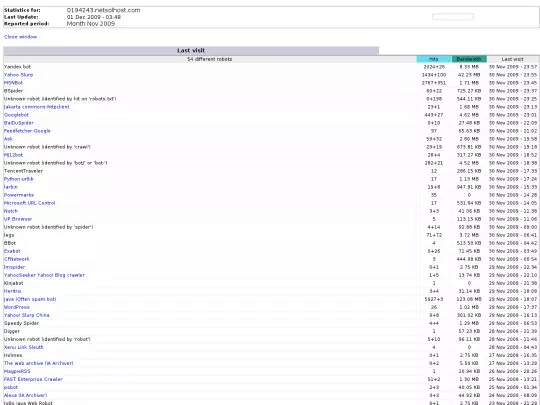Select the BBot row name
This screenshot has height=405, width=540.
click(x=10, y=243)
